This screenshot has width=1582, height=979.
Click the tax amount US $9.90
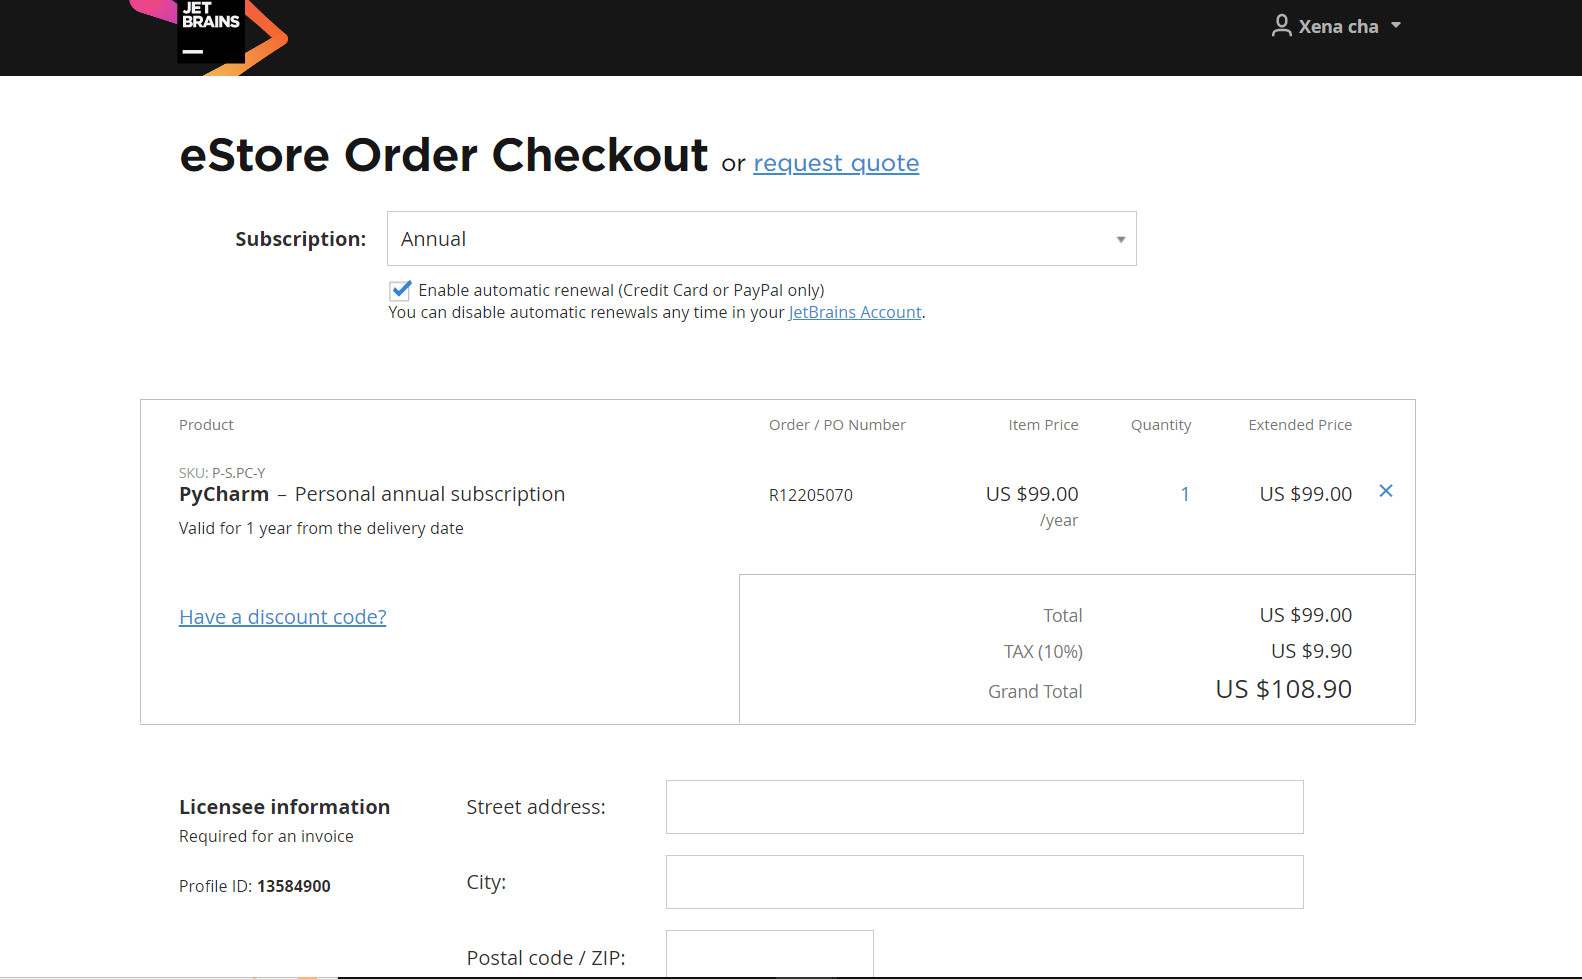(x=1312, y=651)
